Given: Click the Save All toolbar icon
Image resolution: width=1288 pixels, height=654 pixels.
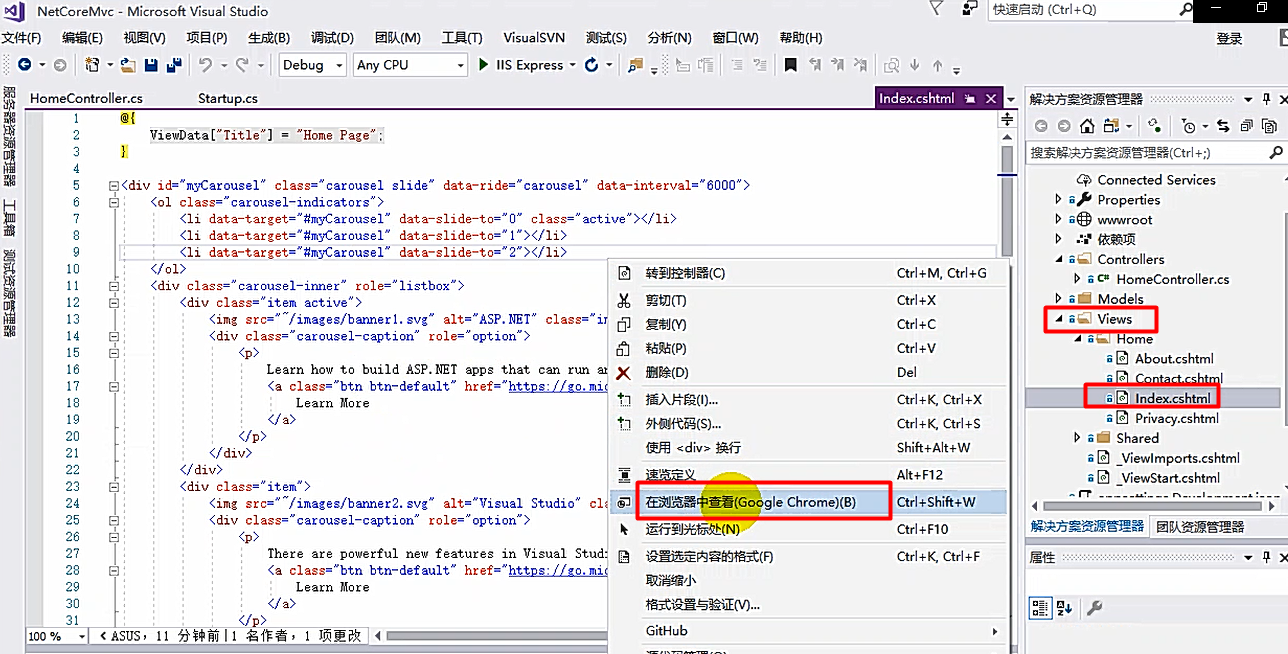Looking at the screenshot, I should tap(174, 65).
